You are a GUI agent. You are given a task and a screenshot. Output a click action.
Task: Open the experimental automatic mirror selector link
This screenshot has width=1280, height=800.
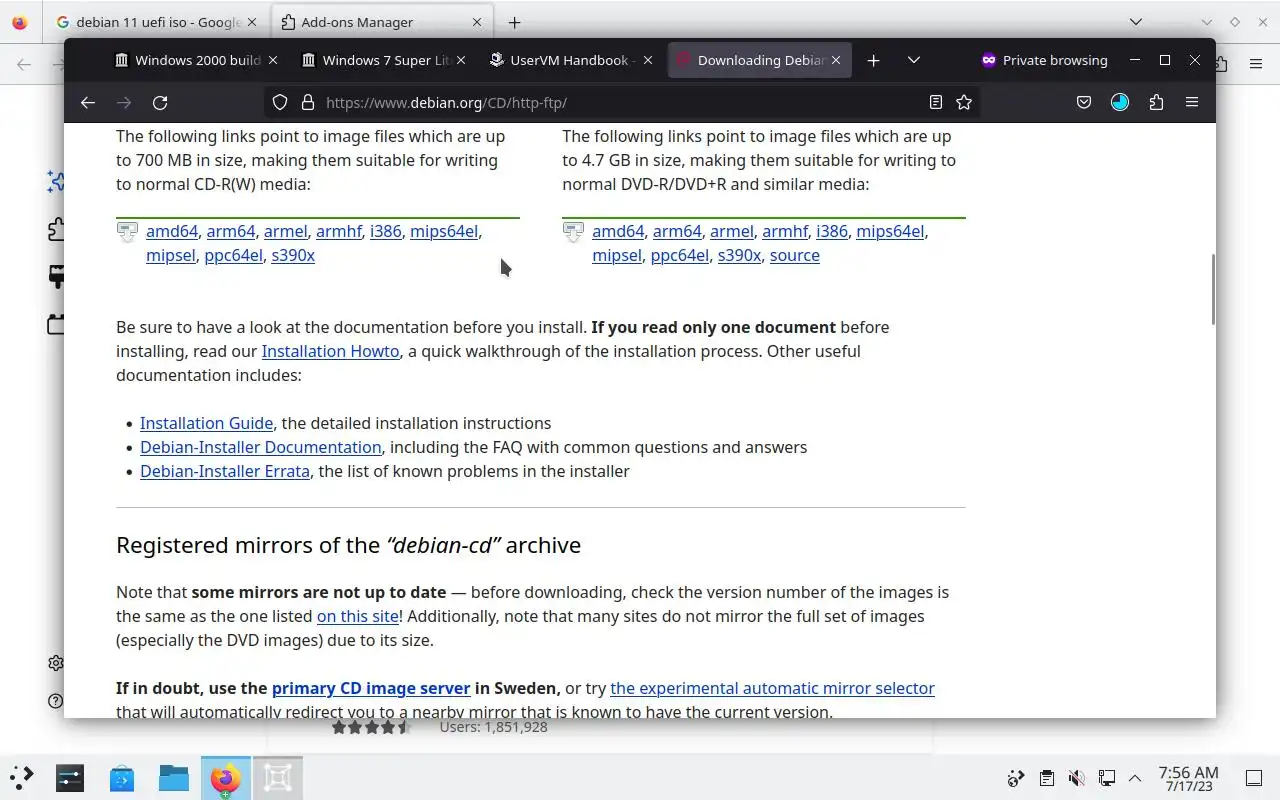pyautogui.click(x=772, y=688)
